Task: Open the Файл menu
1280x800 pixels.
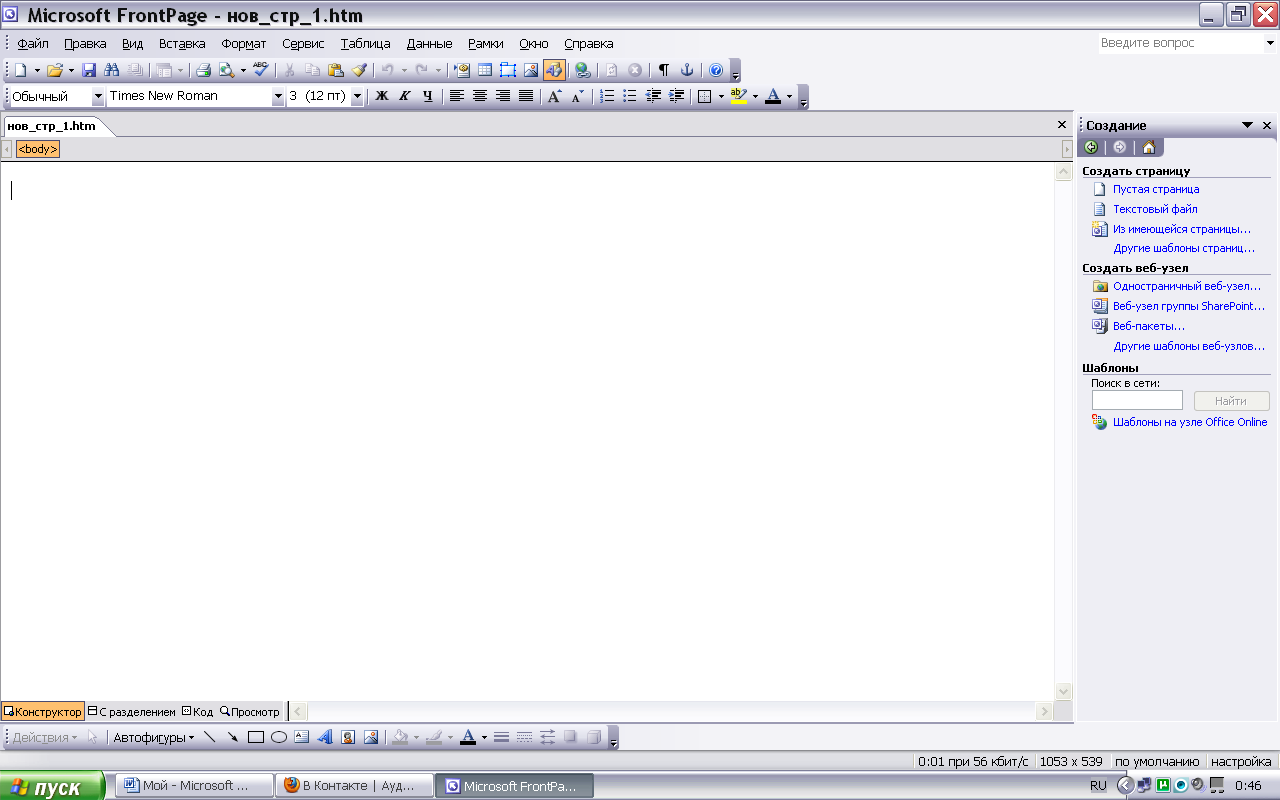Action: coord(33,43)
